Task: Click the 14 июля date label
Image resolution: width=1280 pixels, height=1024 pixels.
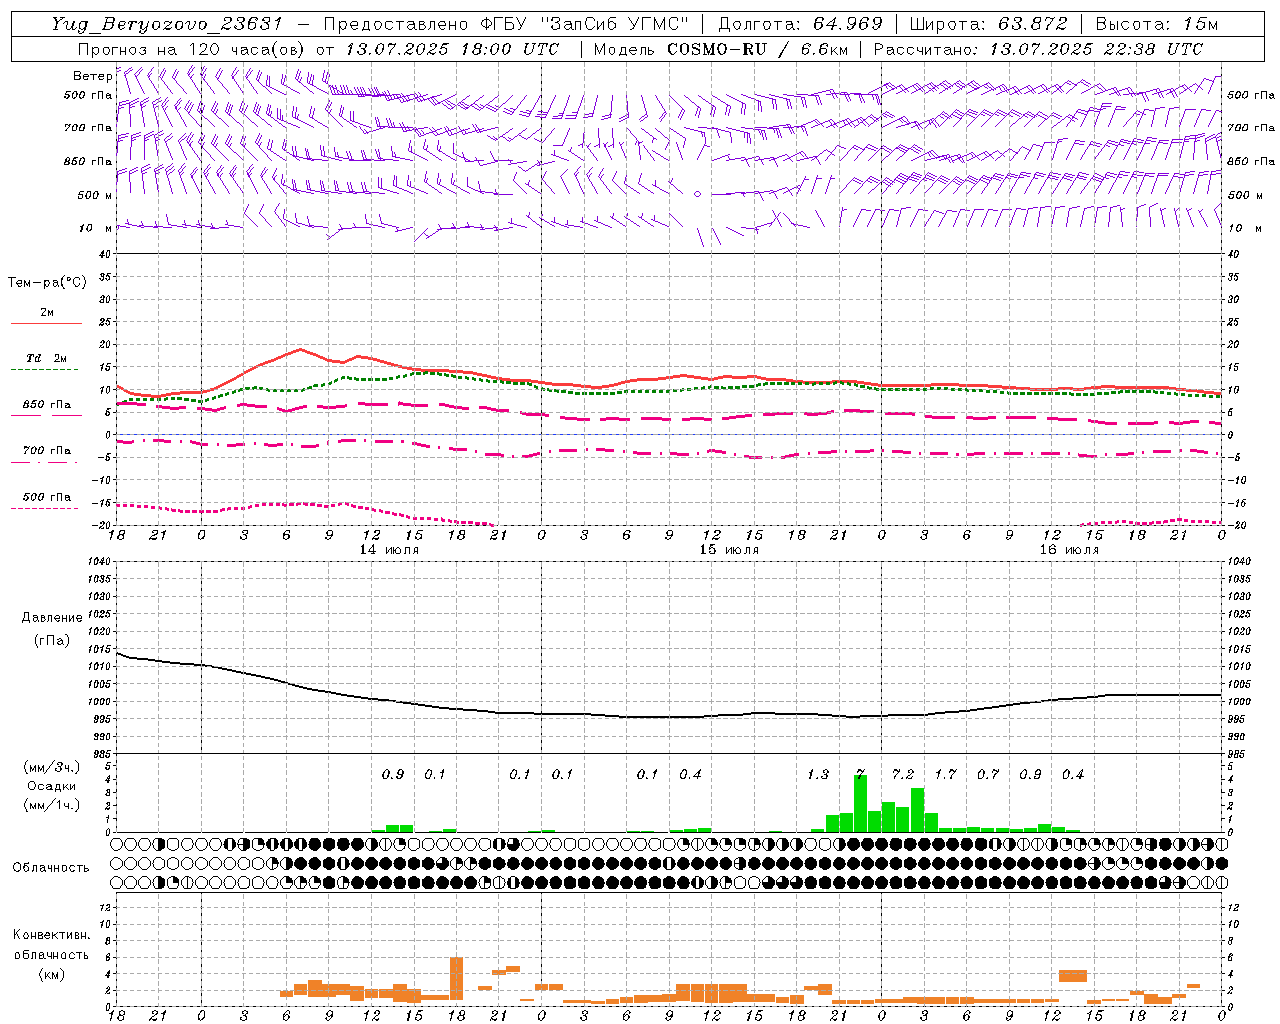Action: pos(388,550)
